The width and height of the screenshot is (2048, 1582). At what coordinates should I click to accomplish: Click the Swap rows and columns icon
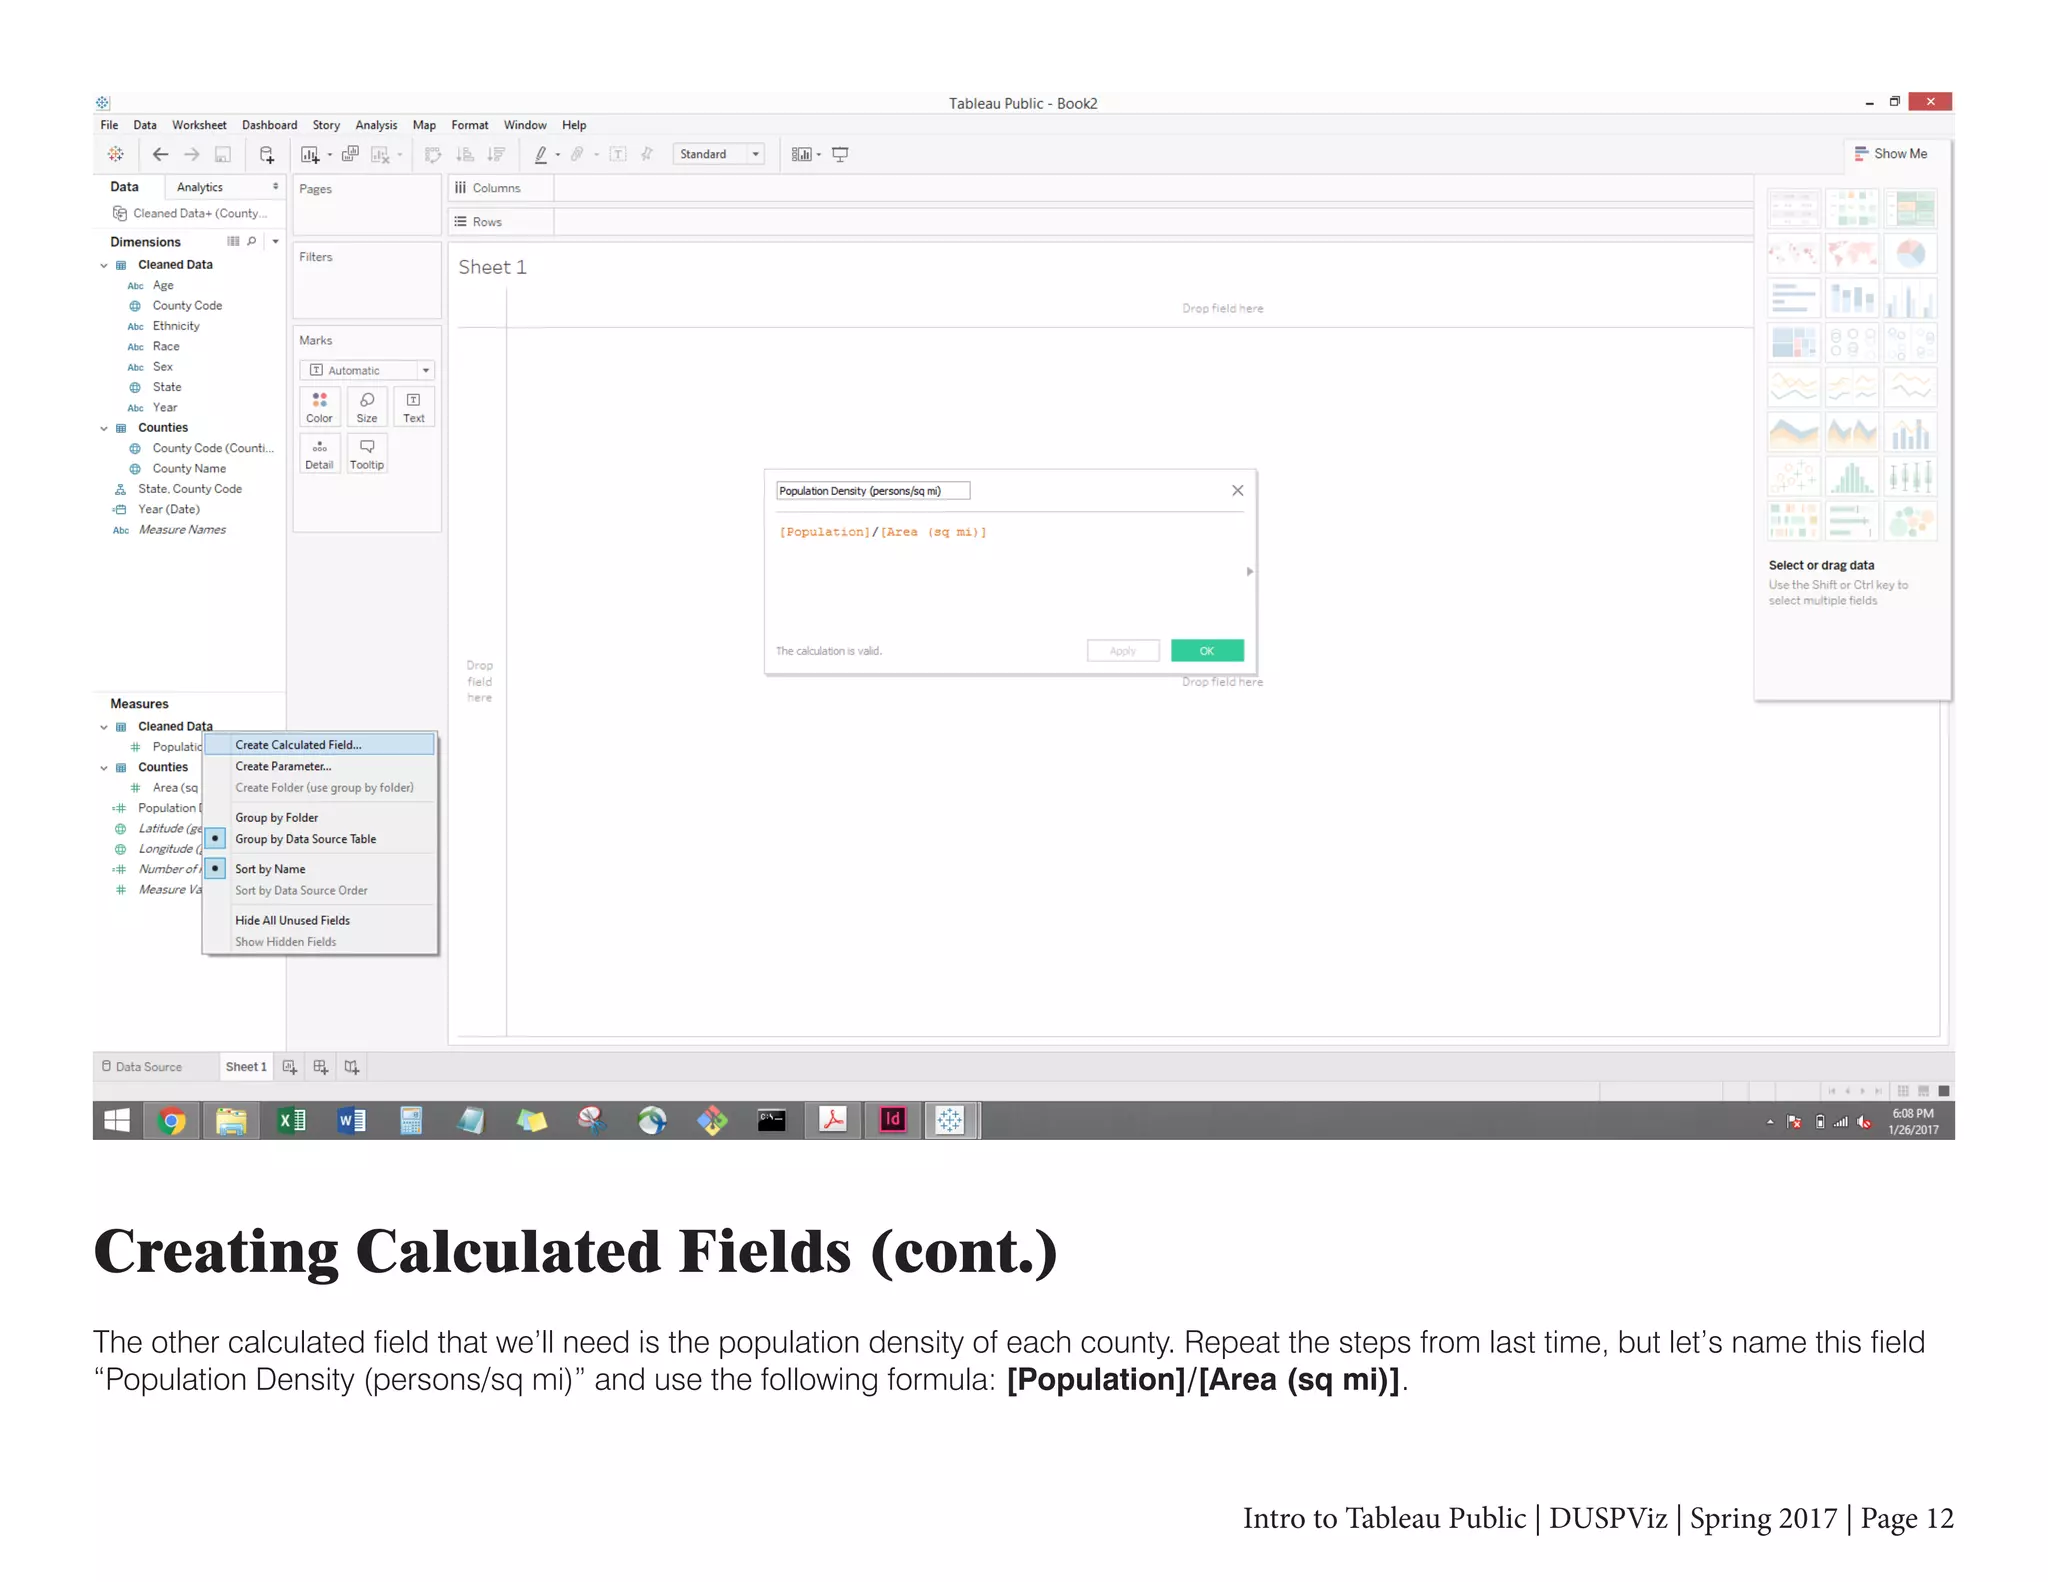click(x=433, y=154)
